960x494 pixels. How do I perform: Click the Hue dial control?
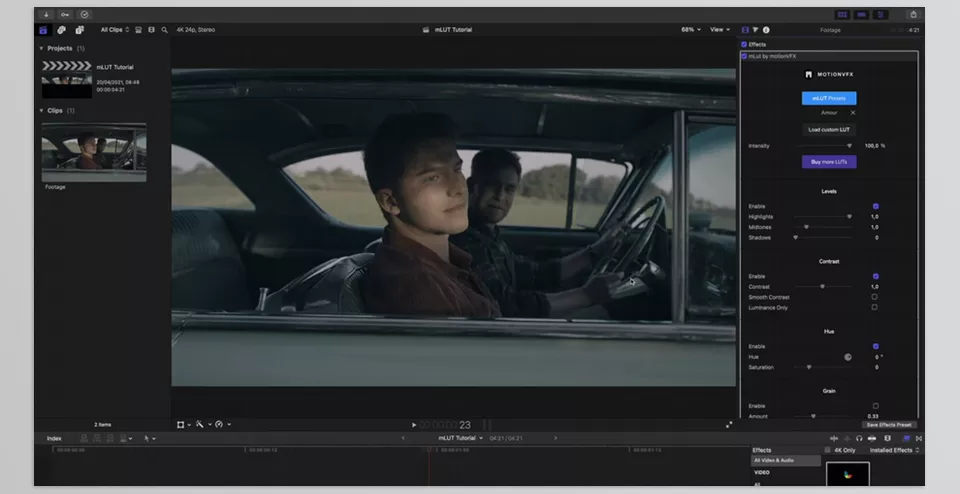(848, 357)
